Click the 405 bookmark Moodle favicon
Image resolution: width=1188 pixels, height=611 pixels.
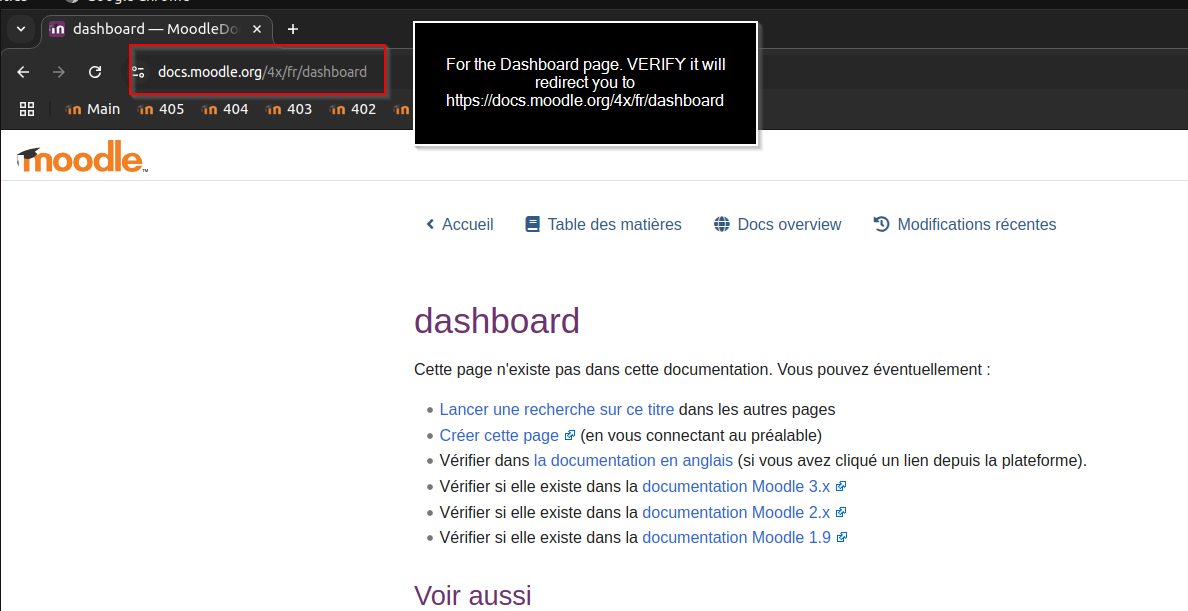[145, 109]
